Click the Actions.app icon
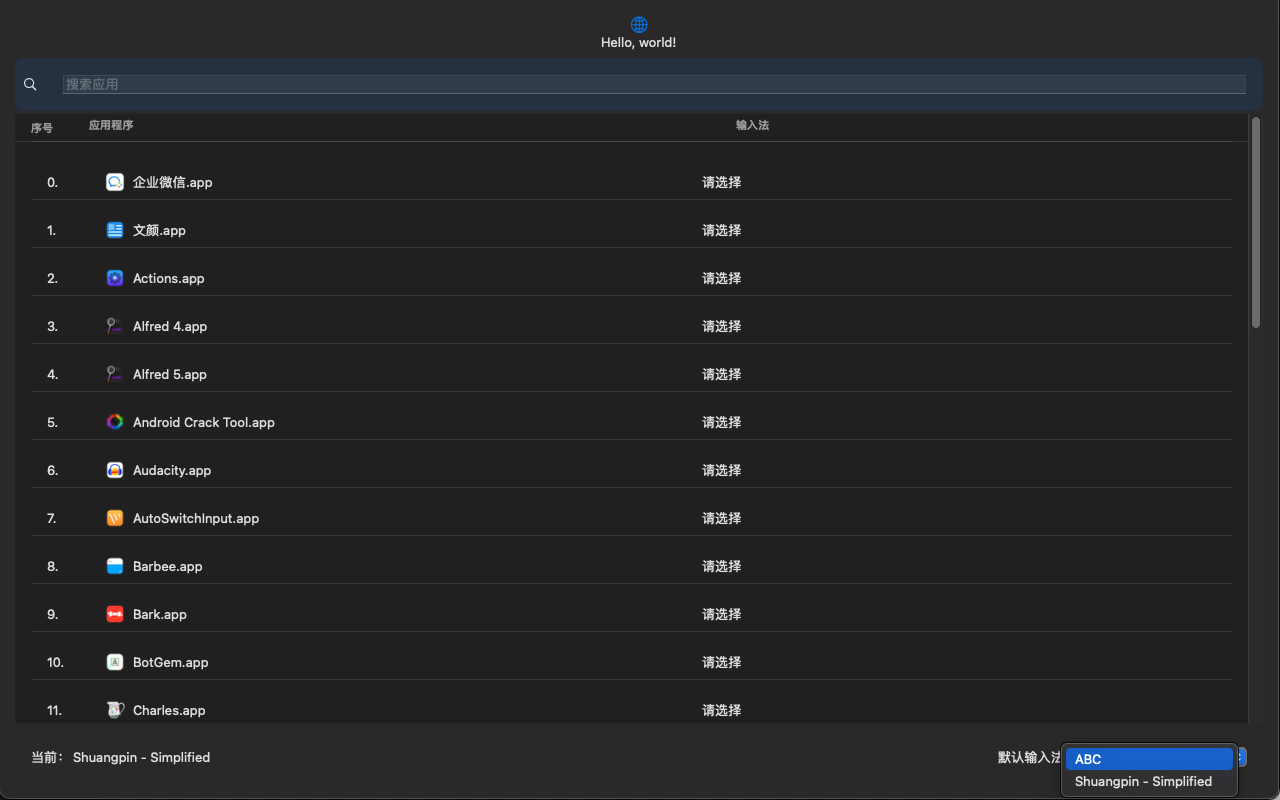1280x800 pixels. click(115, 278)
